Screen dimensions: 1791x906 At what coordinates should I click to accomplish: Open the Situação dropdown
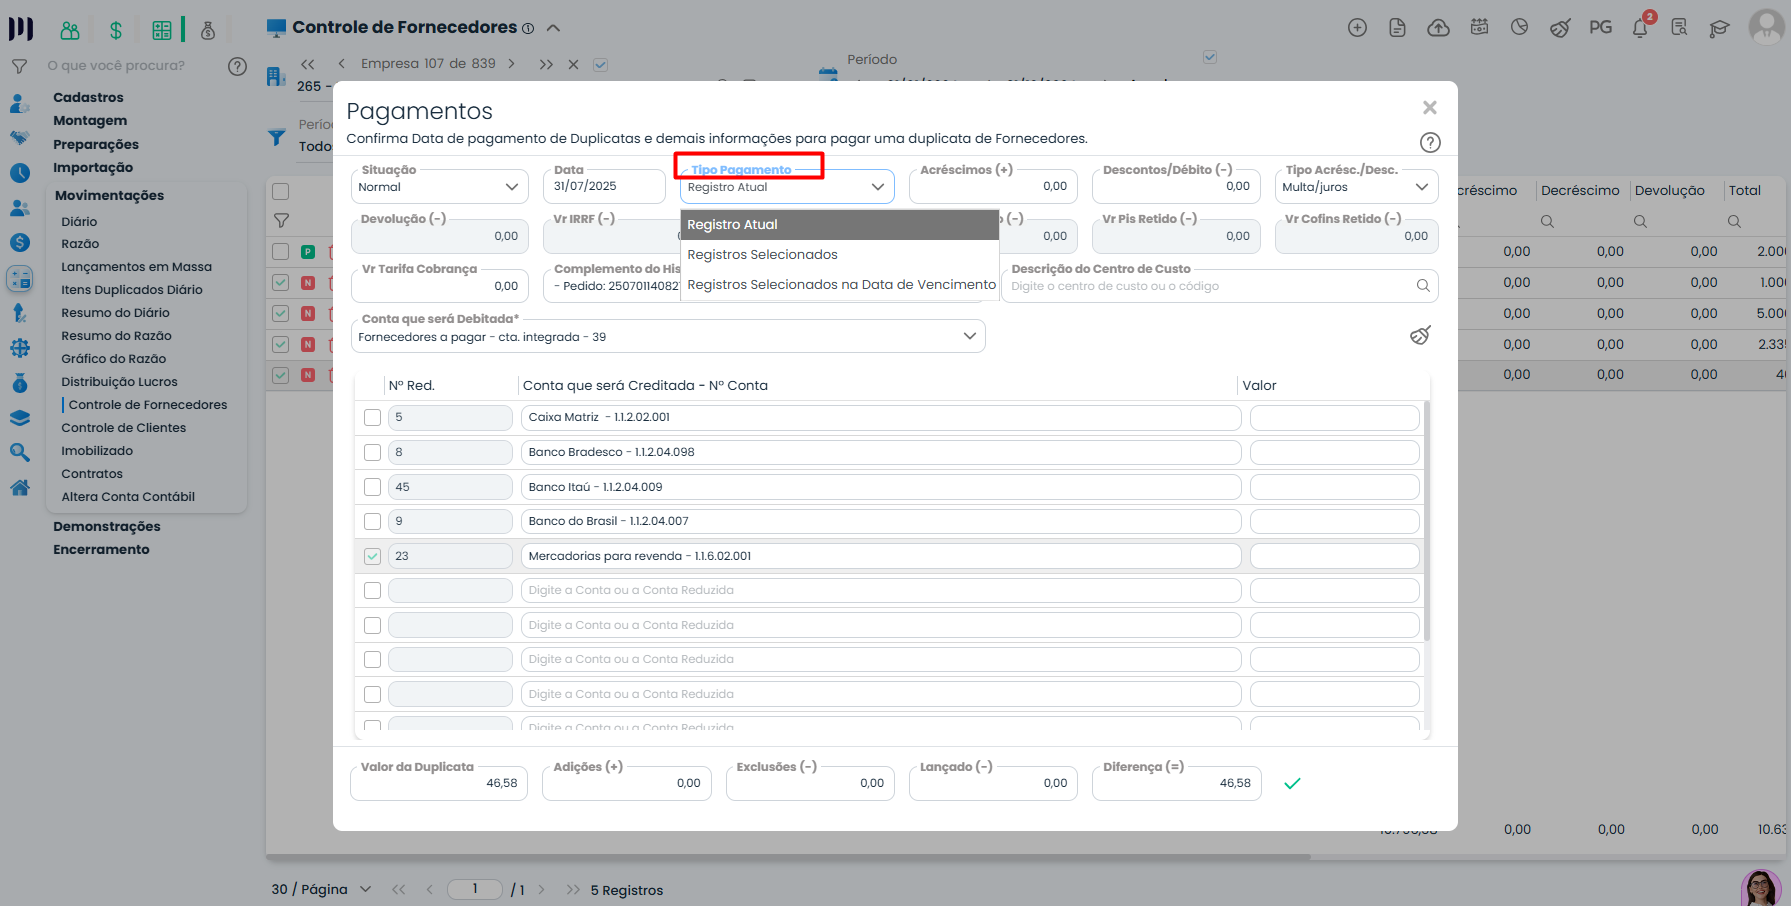point(438,187)
